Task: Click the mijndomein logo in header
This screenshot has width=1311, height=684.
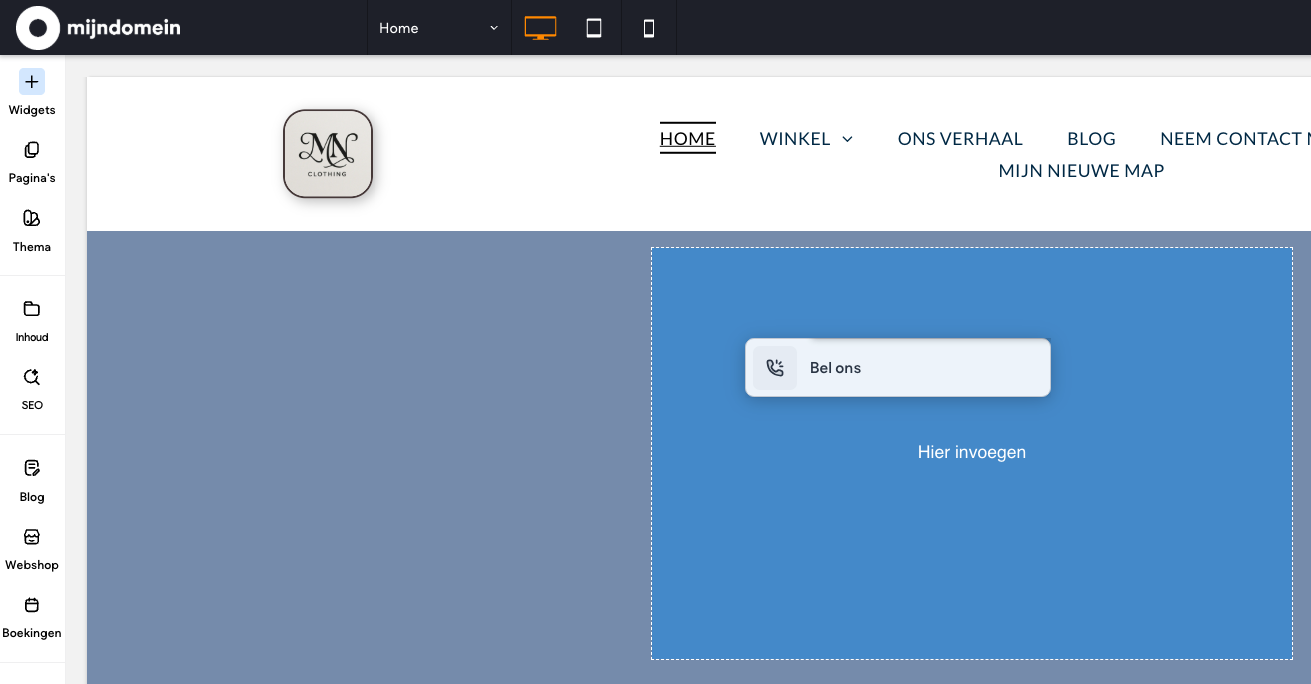Action: pos(99,28)
